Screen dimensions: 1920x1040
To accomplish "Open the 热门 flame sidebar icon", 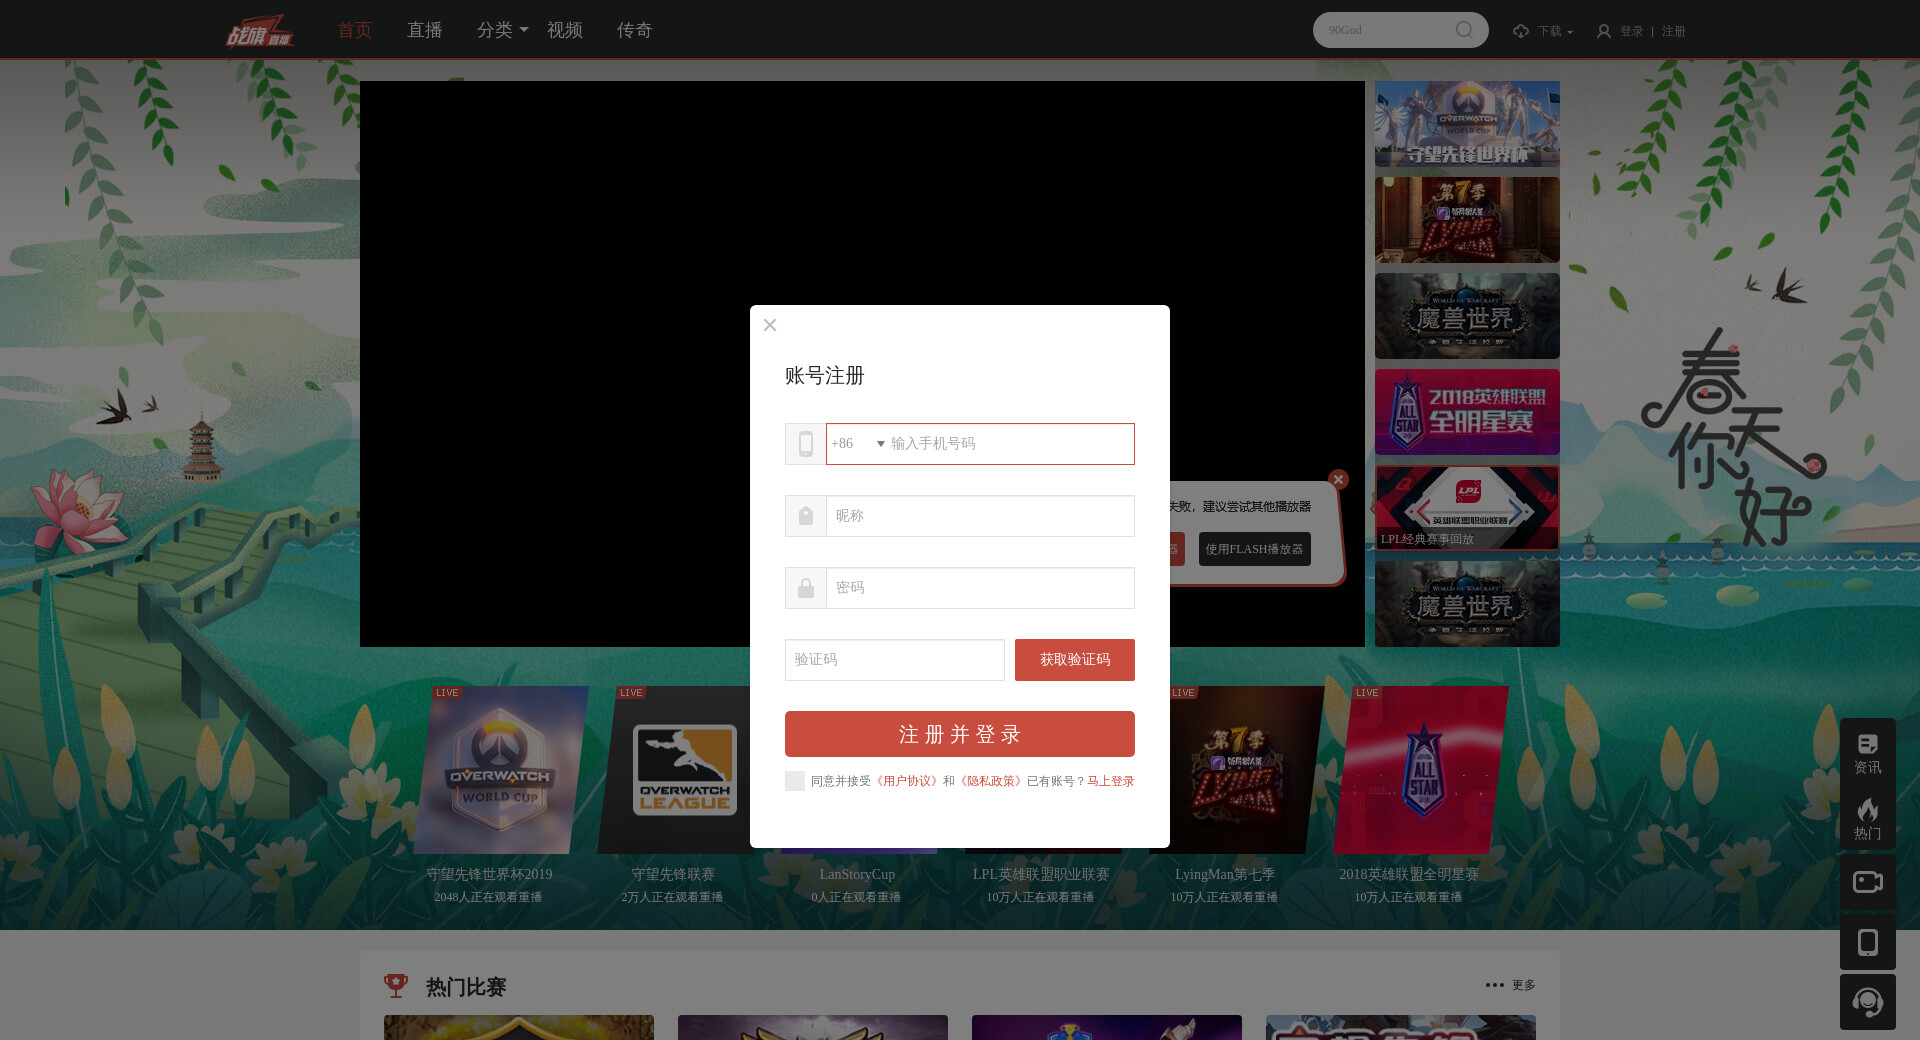I will pos(1867,818).
